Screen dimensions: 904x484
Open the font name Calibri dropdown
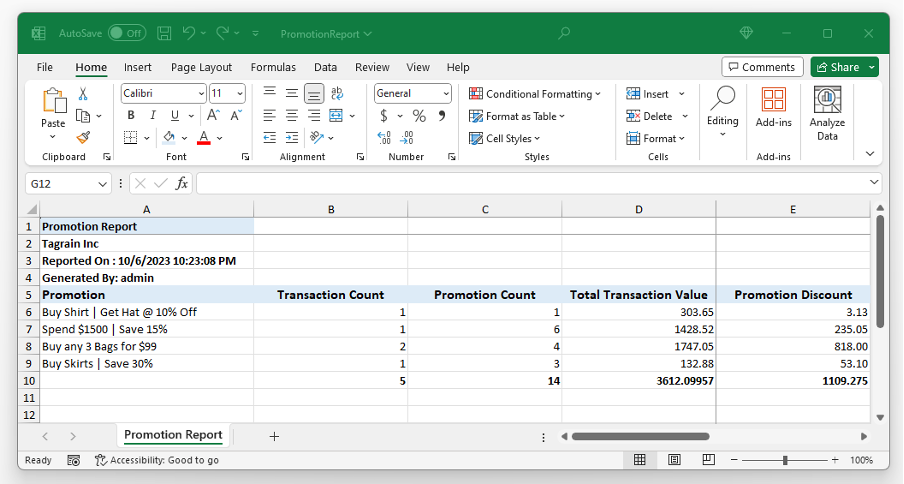coord(199,93)
